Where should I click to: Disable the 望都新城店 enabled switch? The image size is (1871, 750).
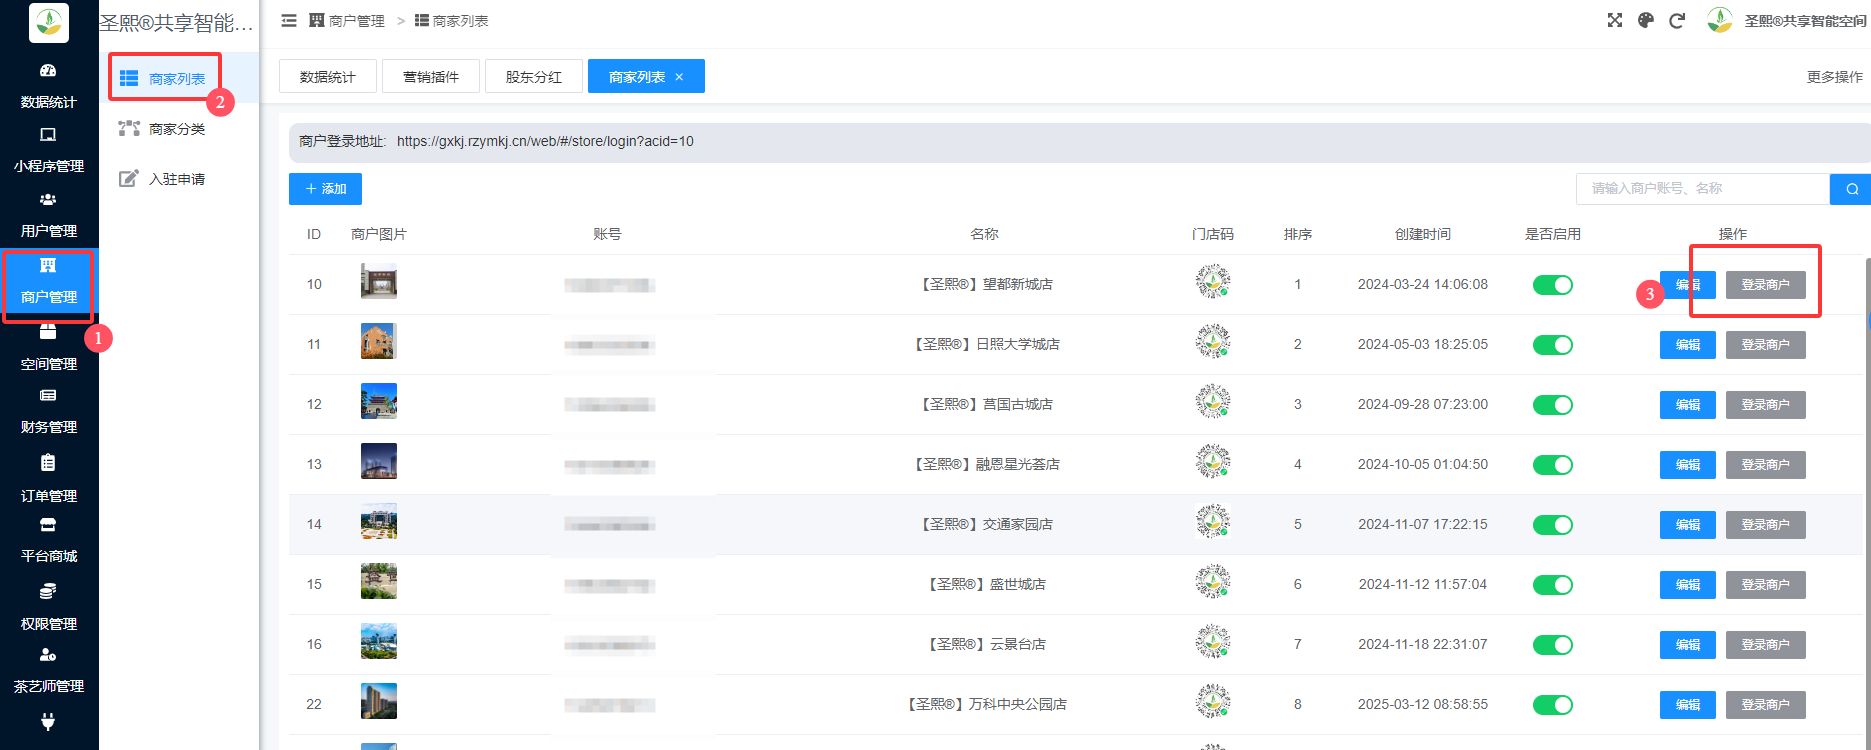[1553, 285]
